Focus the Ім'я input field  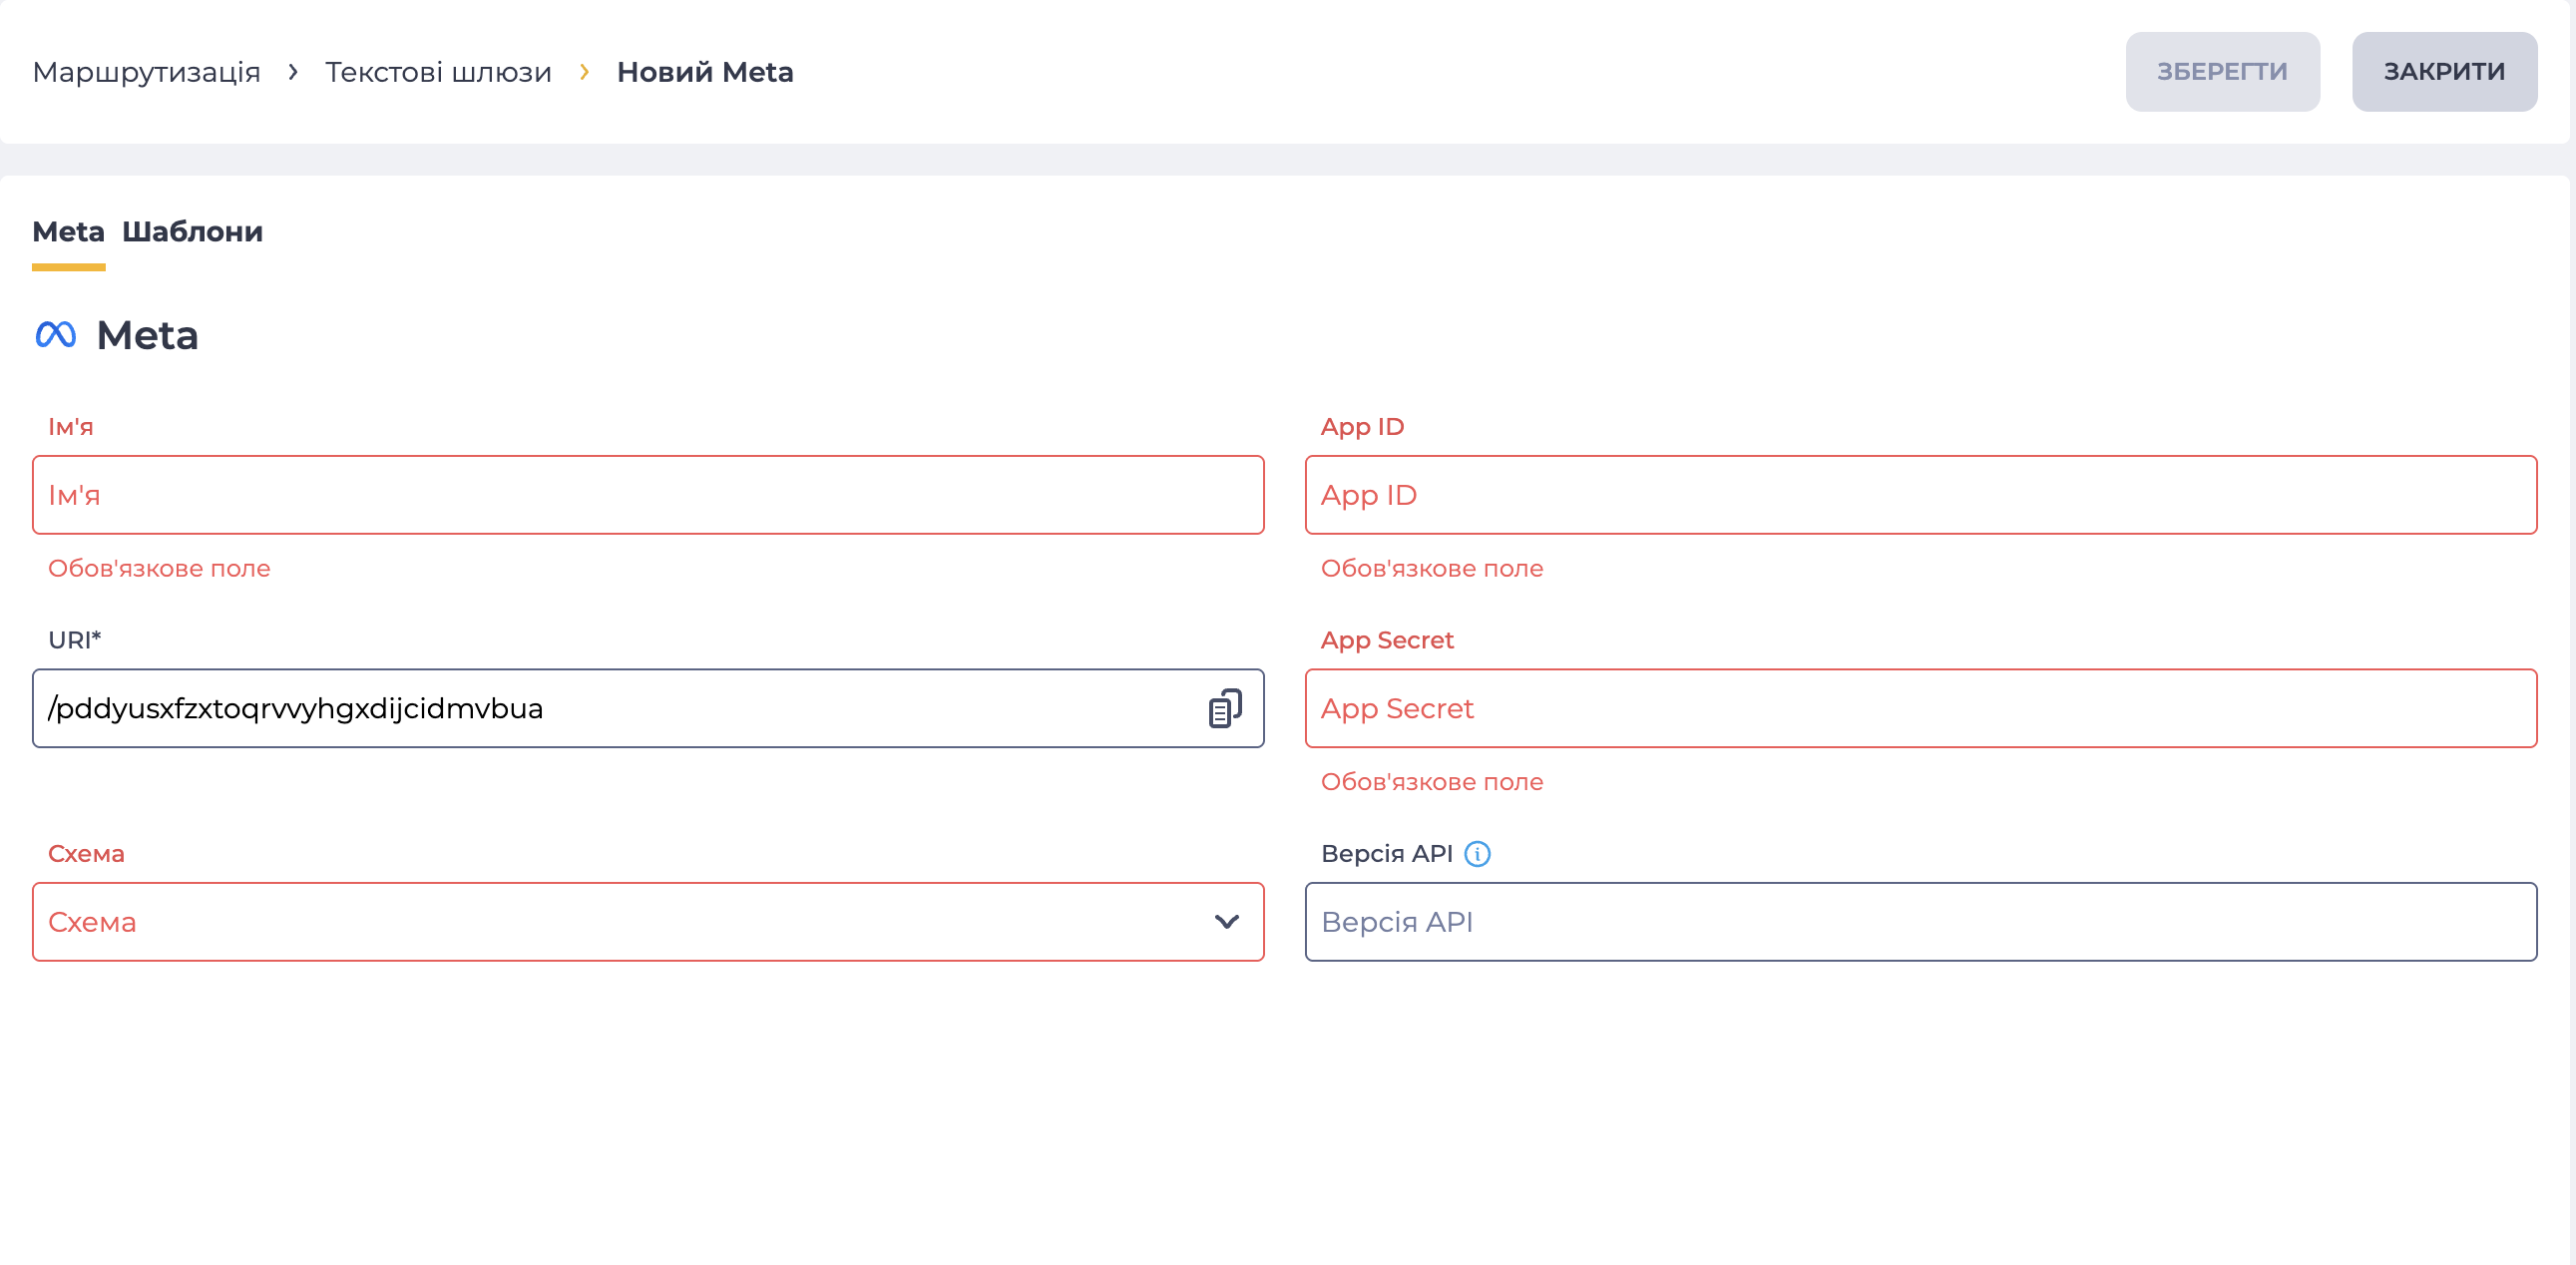click(x=648, y=495)
